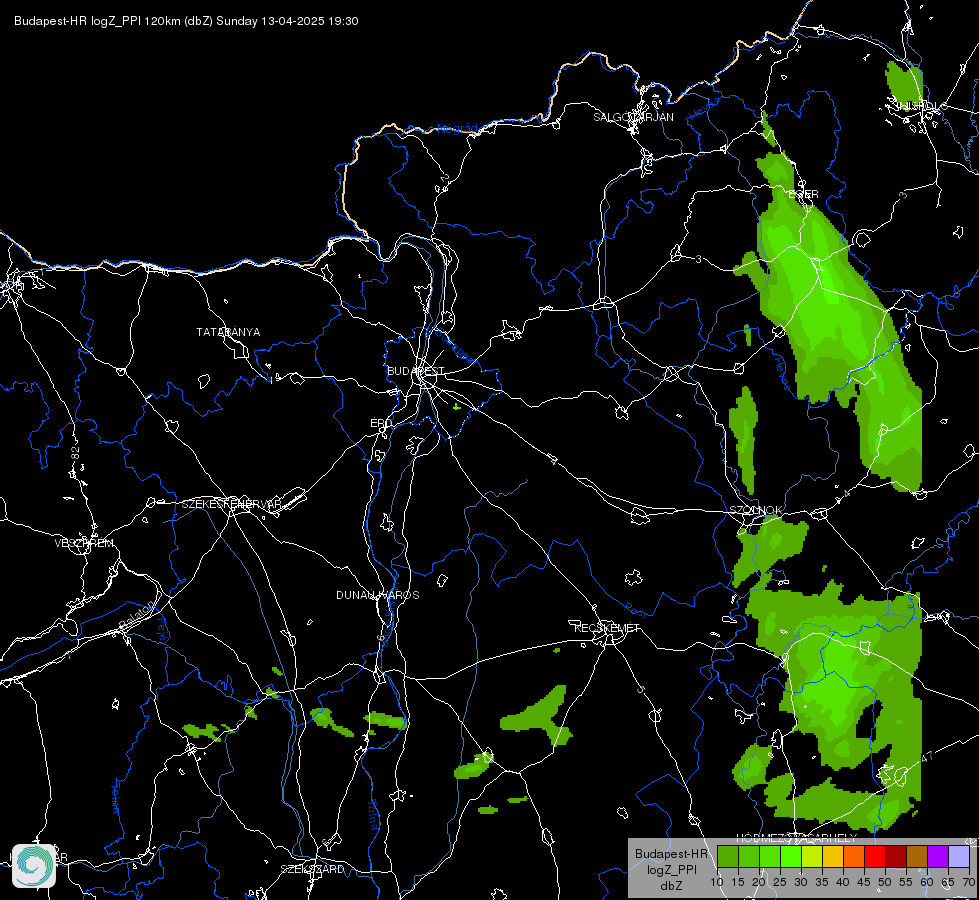Image resolution: width=979 pixels, height=900 pixels.
Task: Click the green cross radar site marker
Action: click(x=457, y=407)
